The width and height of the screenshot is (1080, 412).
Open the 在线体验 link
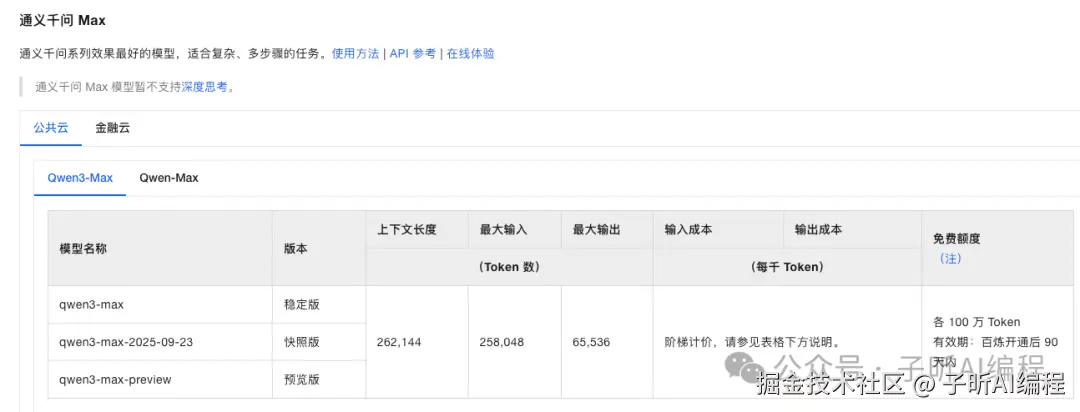[470, 53]
